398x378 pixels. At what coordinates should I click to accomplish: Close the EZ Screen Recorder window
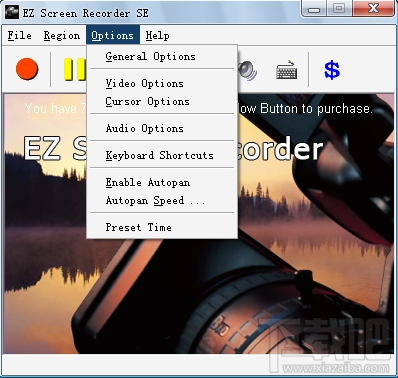pyautogui.click(x=373, y=9)
